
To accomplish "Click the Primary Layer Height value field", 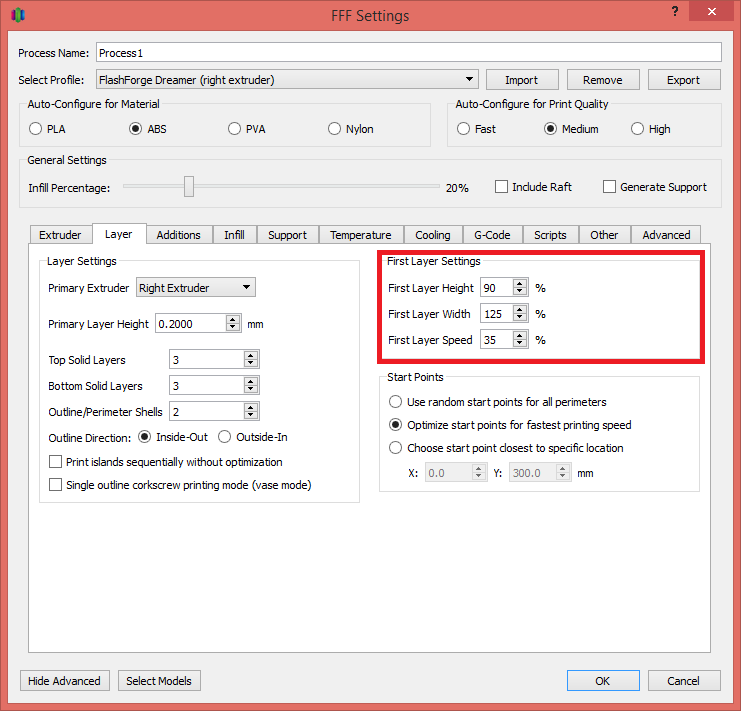I will click(191, 324).
